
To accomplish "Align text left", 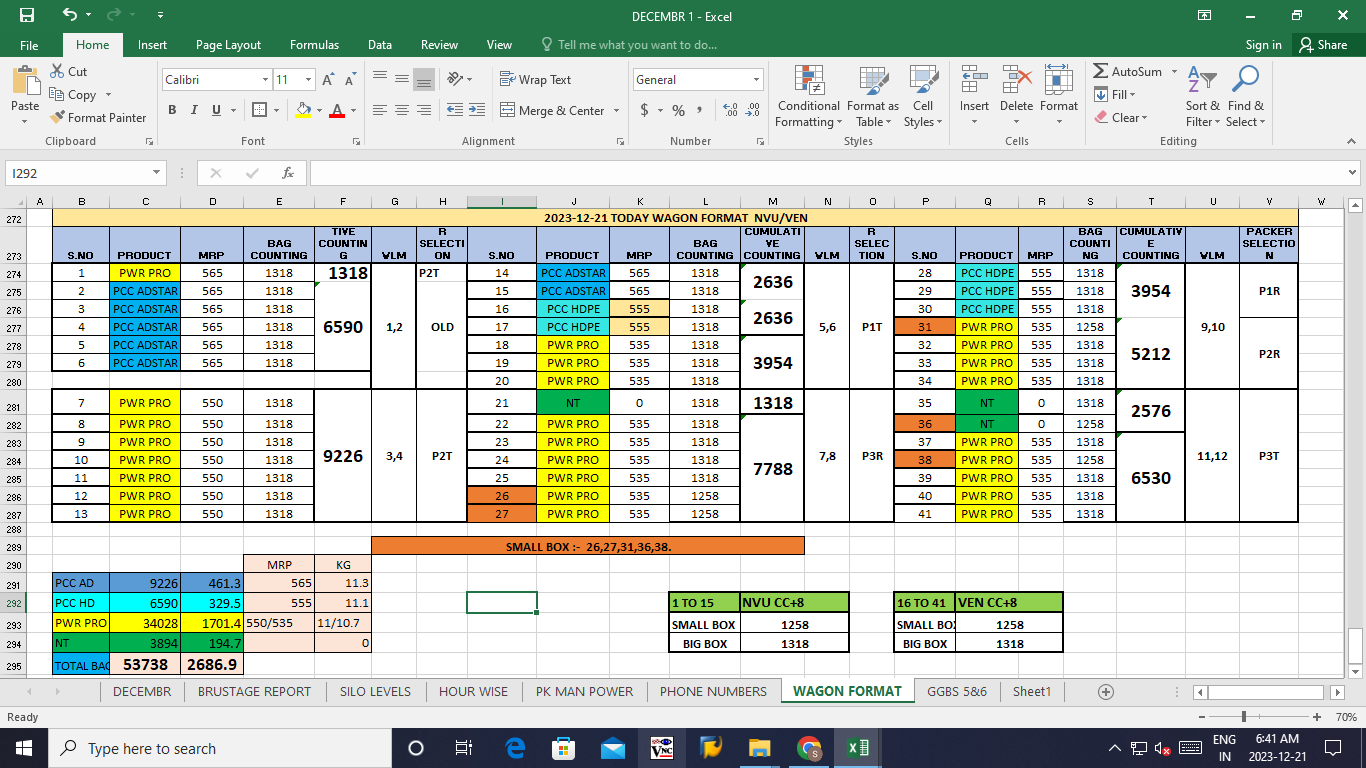I will (379, 110).
